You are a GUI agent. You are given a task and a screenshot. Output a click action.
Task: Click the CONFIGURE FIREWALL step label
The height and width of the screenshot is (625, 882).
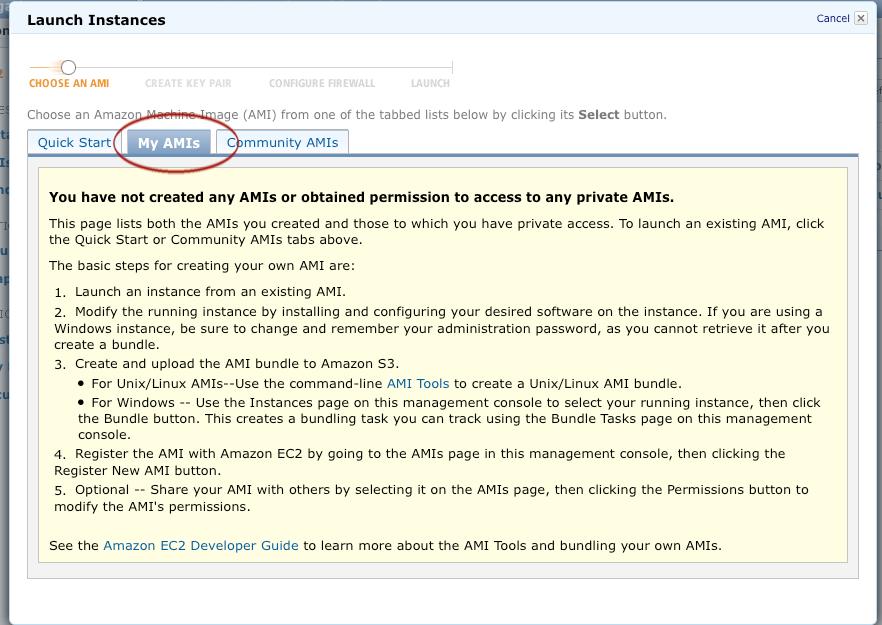pos(322,83)
